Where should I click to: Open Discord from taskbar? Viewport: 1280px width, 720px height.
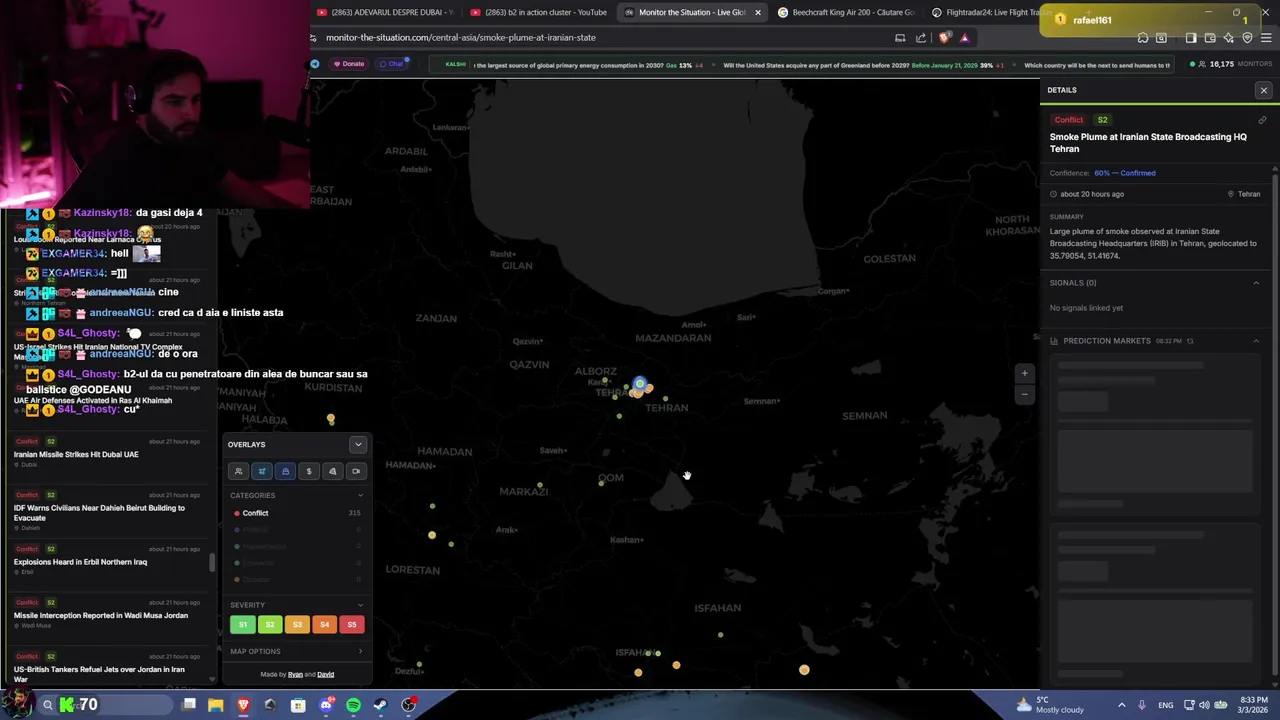pos(325,705)
